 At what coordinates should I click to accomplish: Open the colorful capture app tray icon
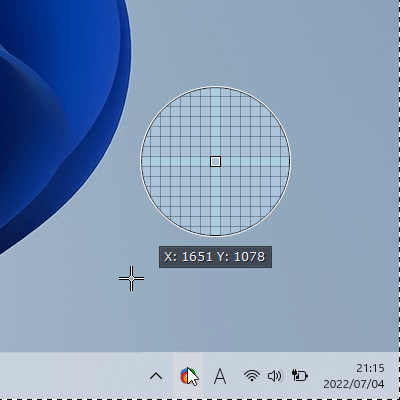[x=188, y=376]
